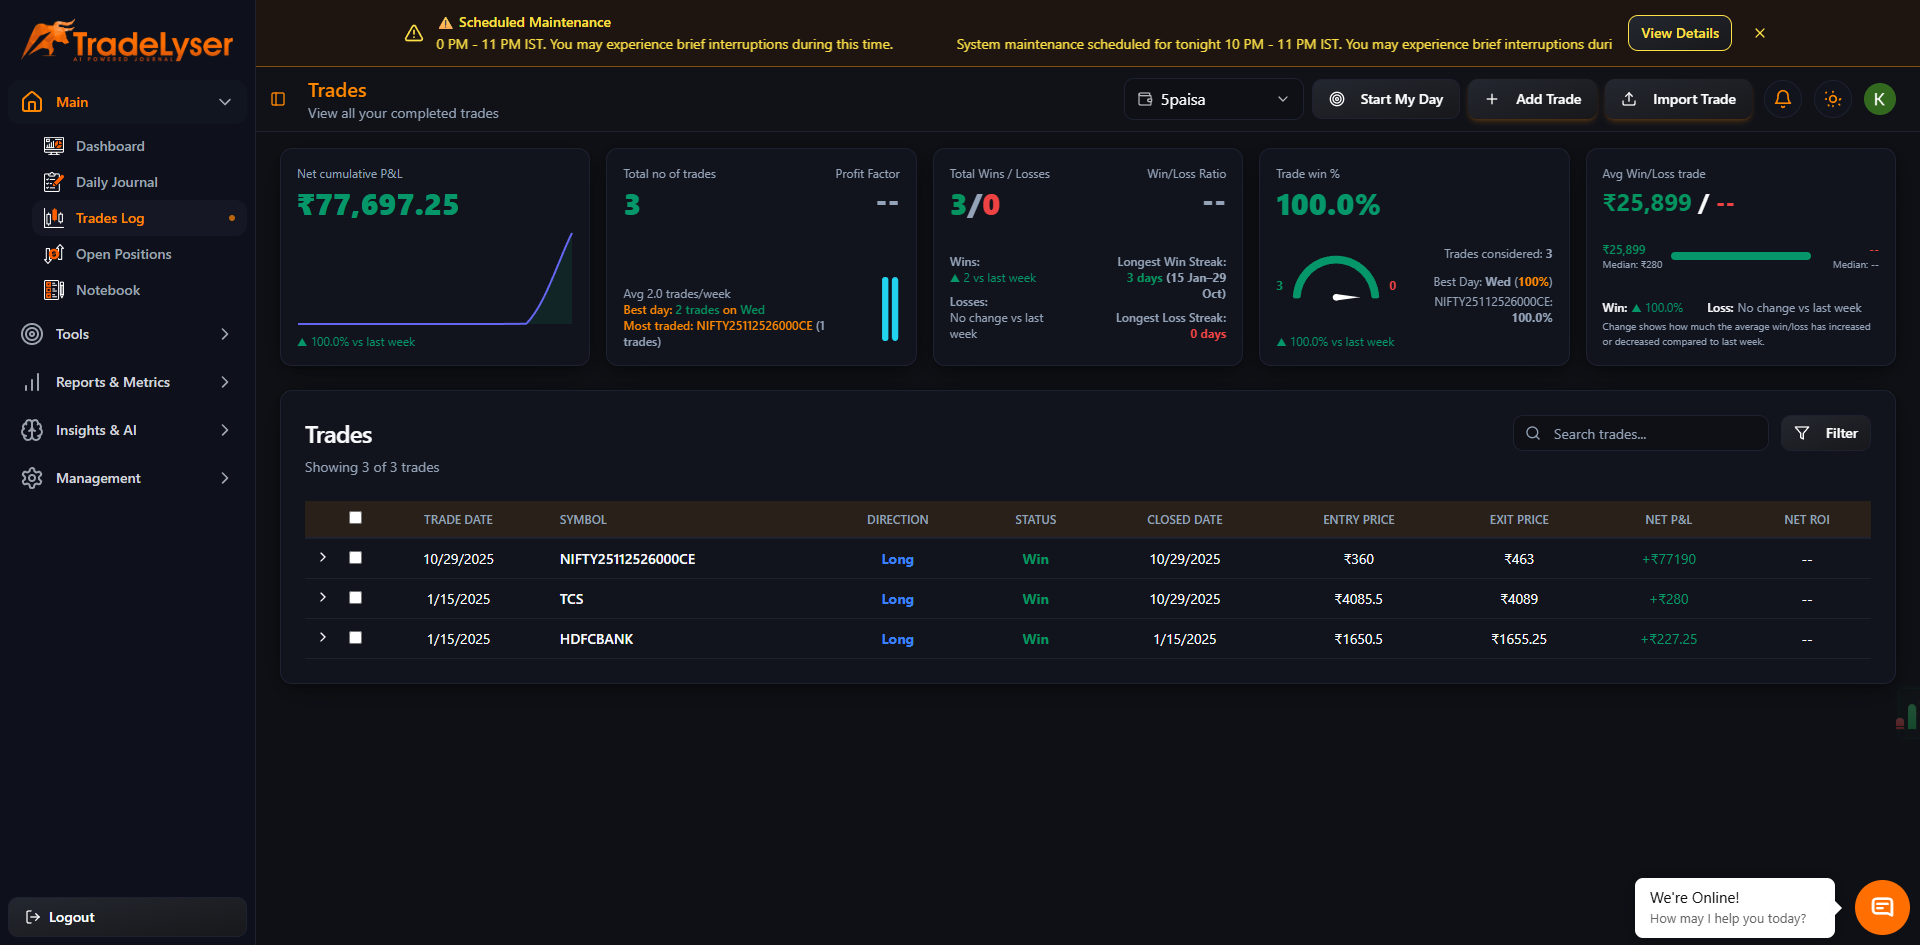Open the Notebook from the sidebar icon
The height and width of the screenshot is (945, 1920).
(52, 290)
